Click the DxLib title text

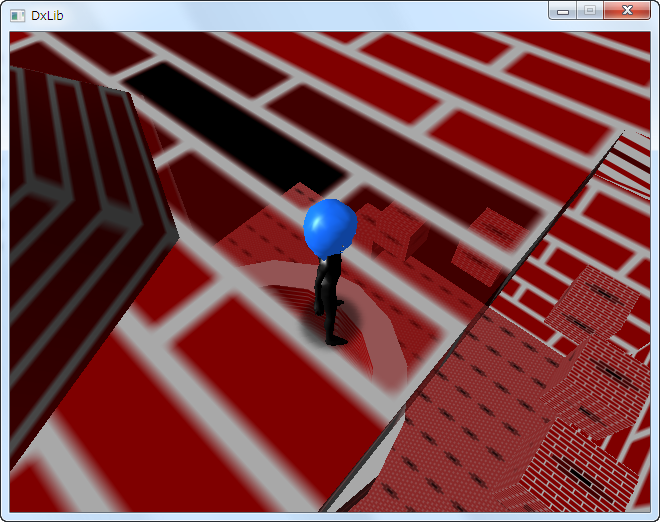[x=48, y=15]
